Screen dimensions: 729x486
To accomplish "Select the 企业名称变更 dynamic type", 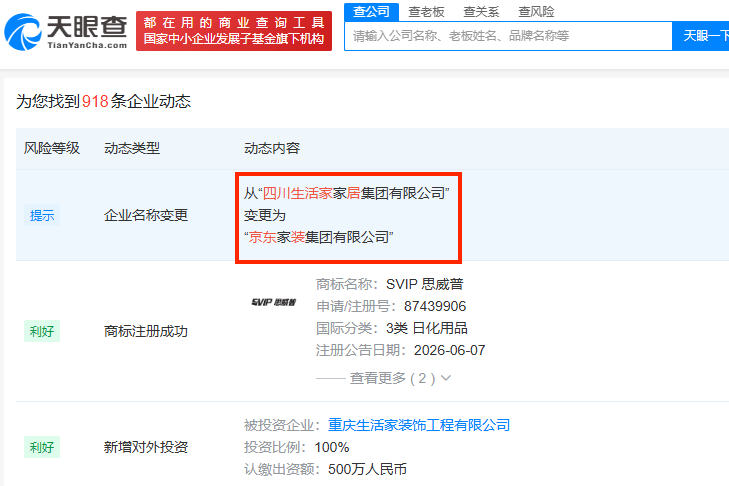I will (x=146, y=215).
